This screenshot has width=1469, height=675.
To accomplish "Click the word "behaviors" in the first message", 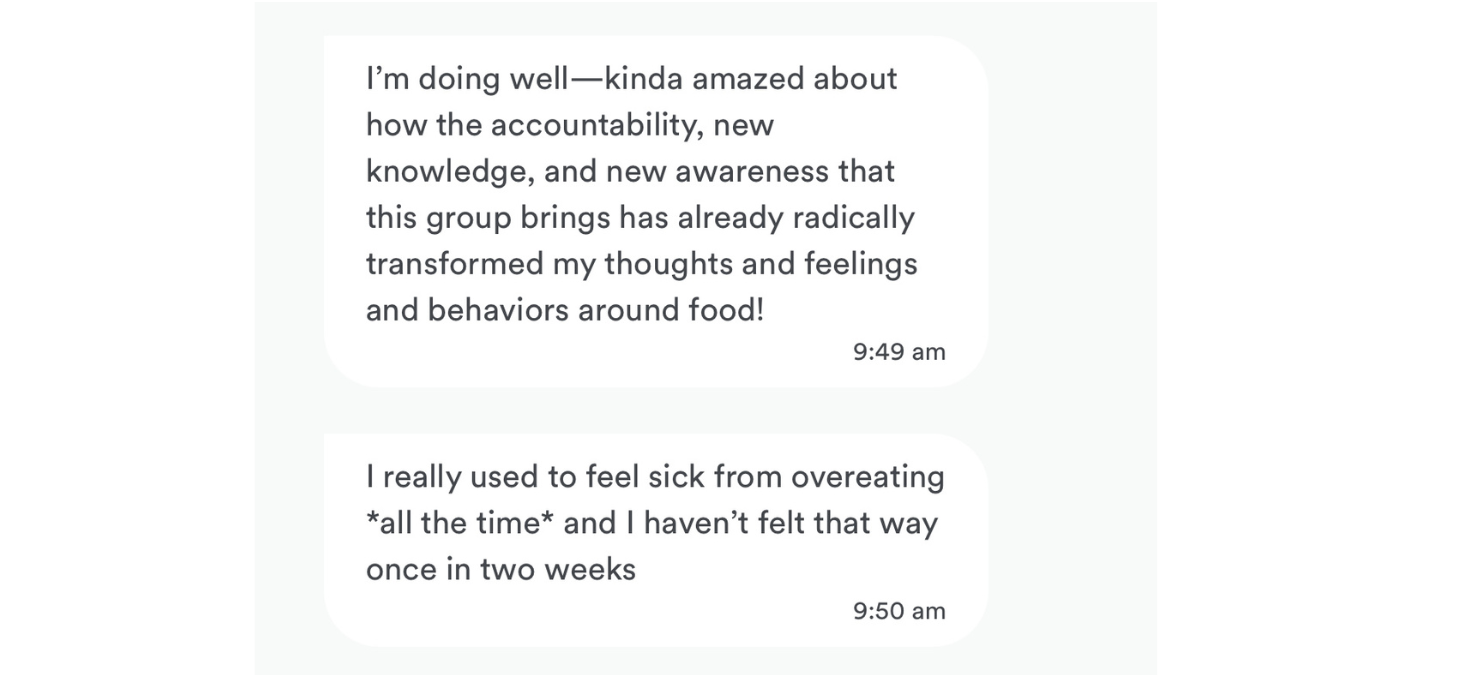I will coord(500,310).
